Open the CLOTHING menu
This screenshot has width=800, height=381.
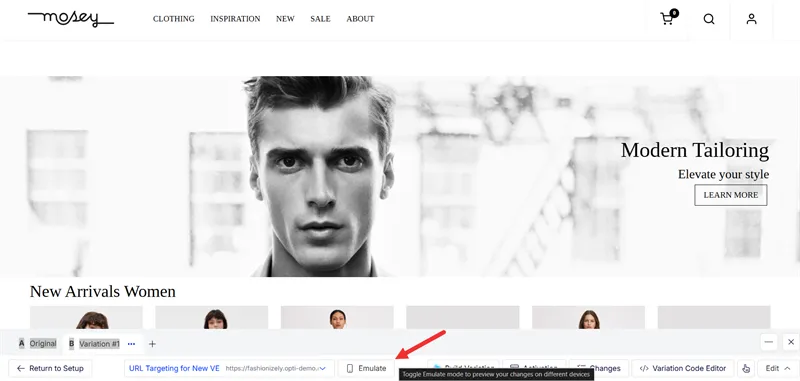pyautogui.click(x=173, y=19)
